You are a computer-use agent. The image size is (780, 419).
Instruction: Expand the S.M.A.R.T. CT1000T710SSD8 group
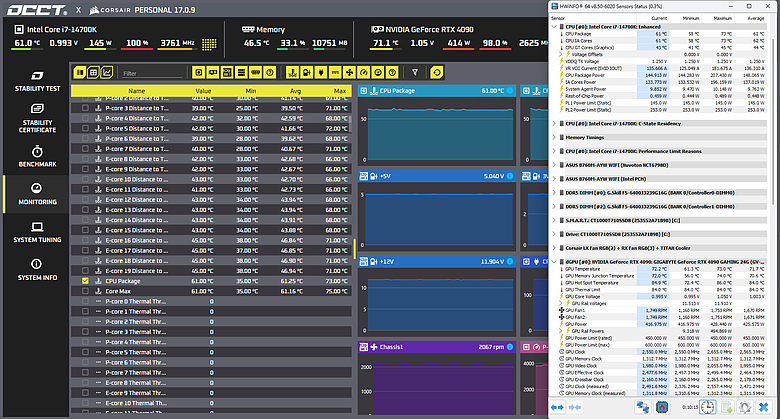554,220
